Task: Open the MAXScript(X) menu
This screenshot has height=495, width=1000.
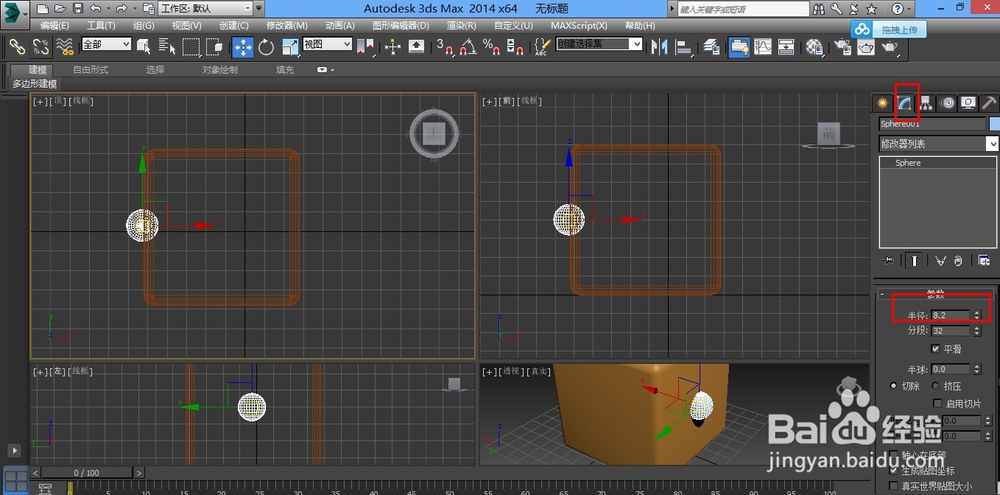Action: 578,26
